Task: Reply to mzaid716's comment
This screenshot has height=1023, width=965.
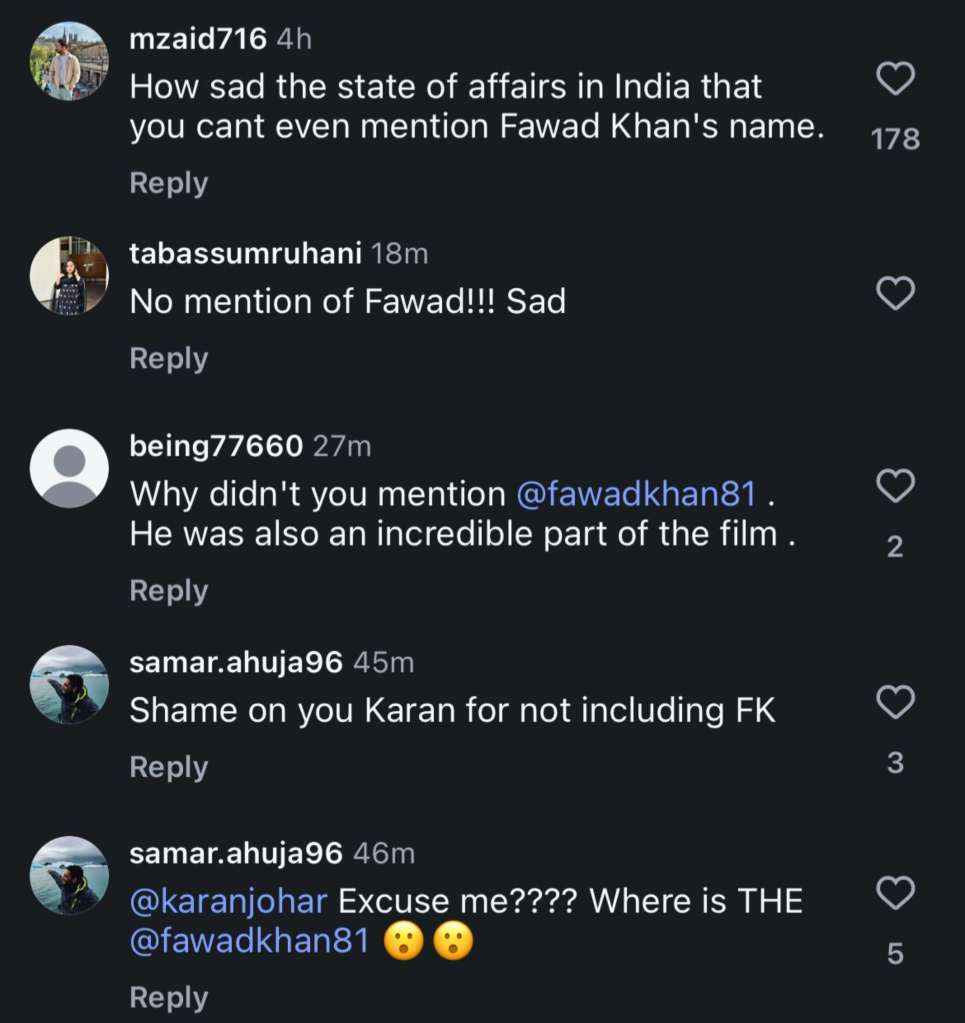Action: pos(169,183)
